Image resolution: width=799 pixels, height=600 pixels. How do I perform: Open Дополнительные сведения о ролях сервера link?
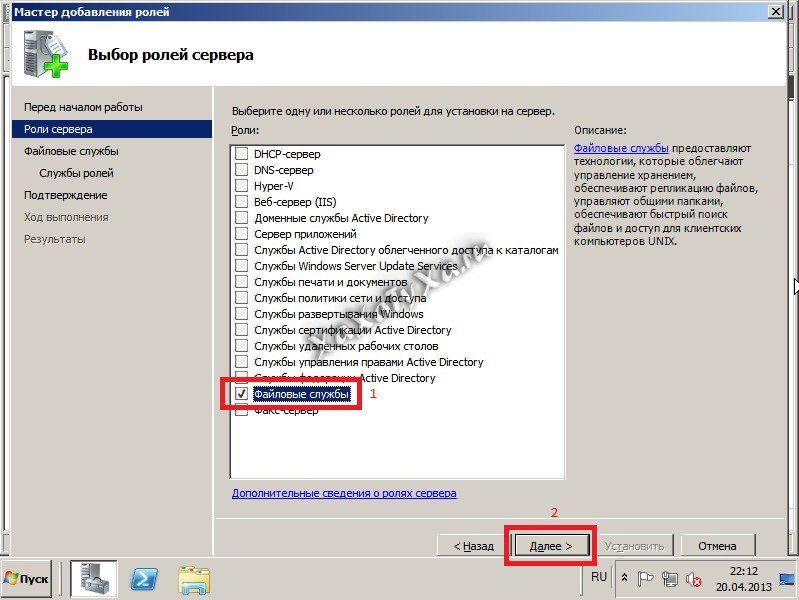tap(344, 493)
